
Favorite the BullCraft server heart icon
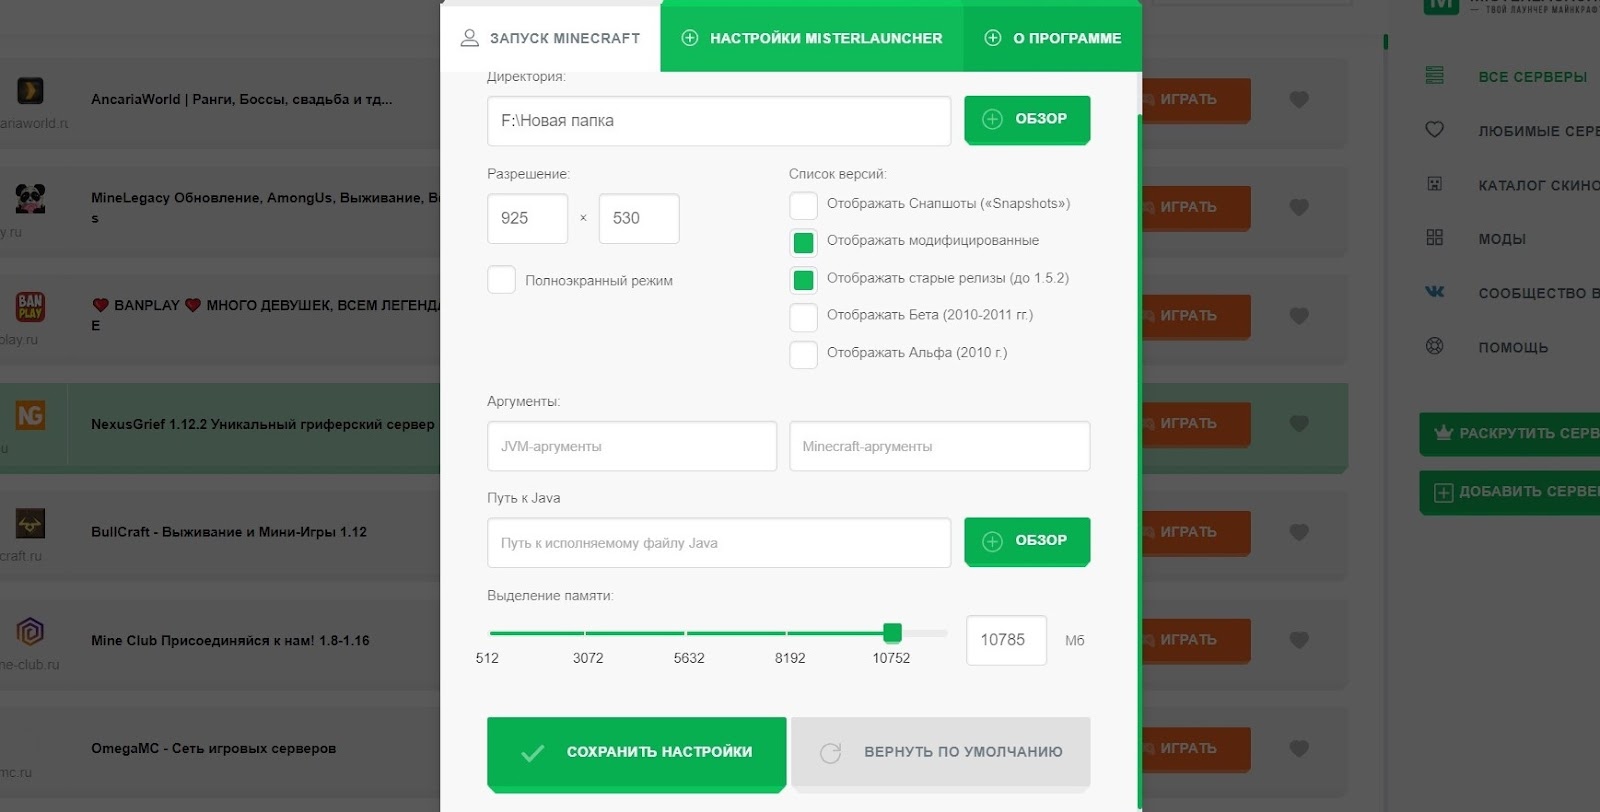[1299, 533]
